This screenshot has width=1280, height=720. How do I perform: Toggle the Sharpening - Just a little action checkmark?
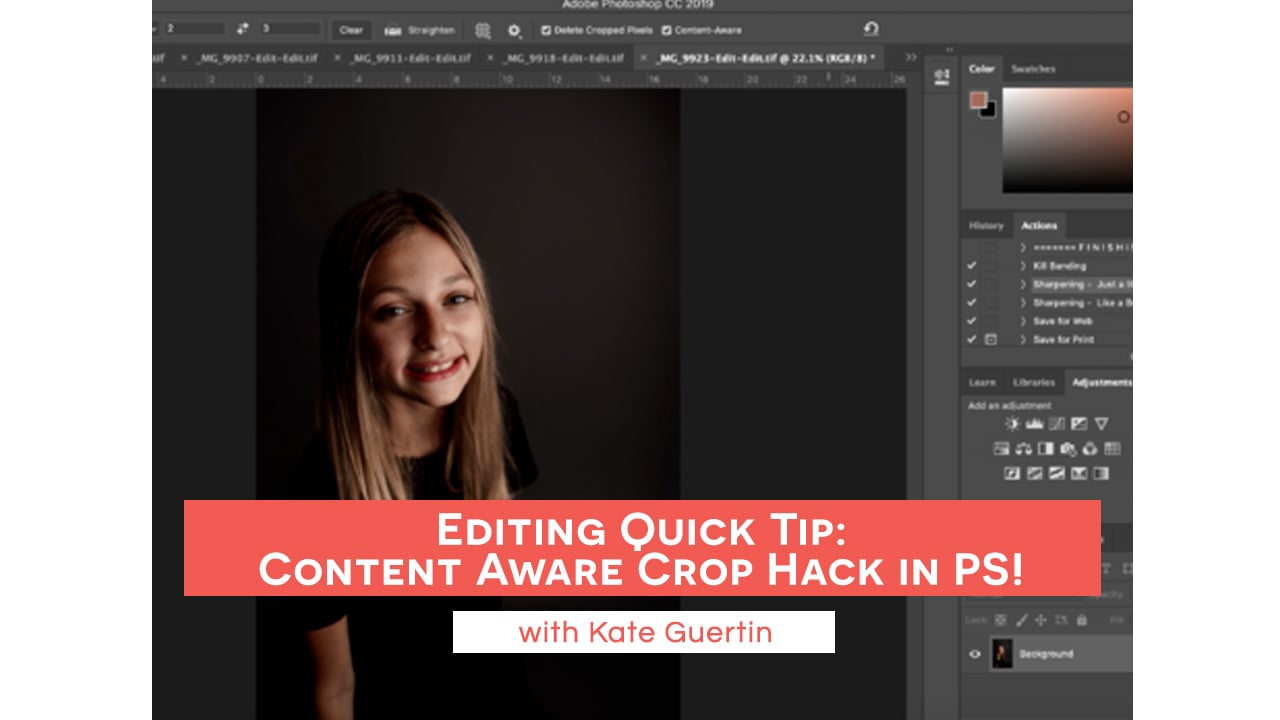972,284
